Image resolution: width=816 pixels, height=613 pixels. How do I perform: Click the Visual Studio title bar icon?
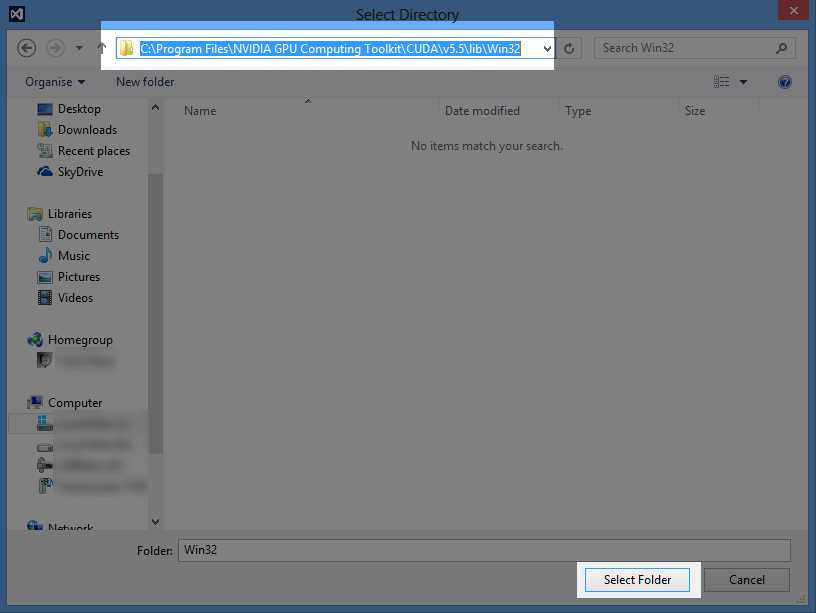click(17, 14)
